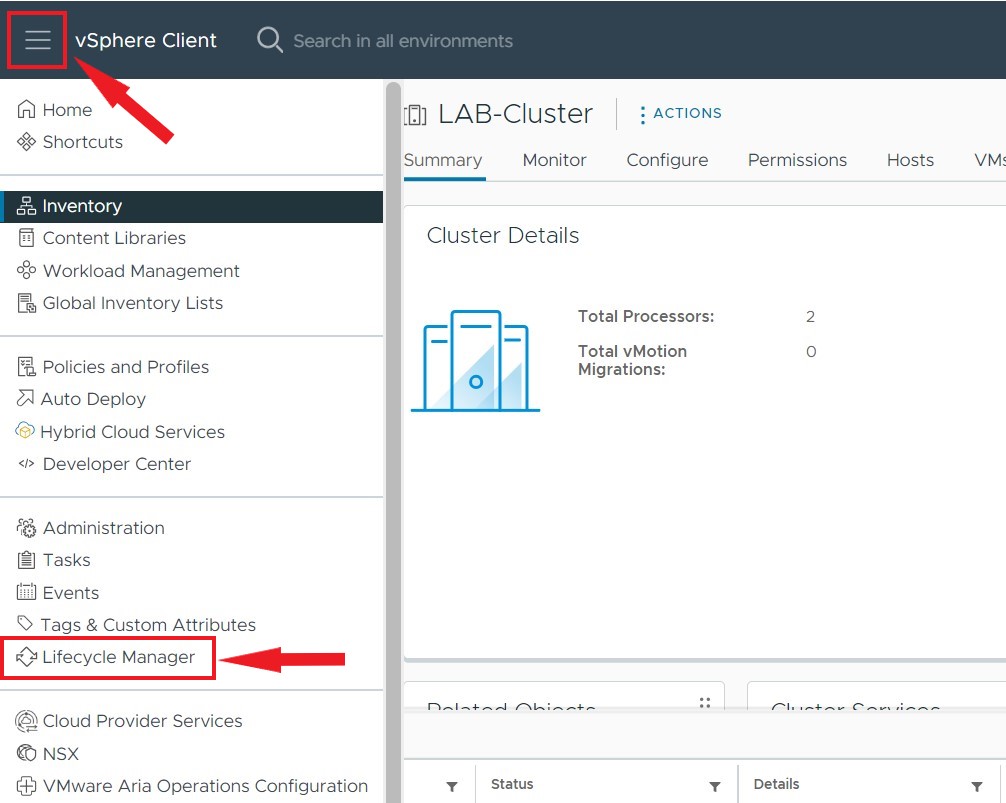Click the Status column filter icon
Image resolution: width=1006 pixels, height=803 pixels.
[x=715, y=786]
